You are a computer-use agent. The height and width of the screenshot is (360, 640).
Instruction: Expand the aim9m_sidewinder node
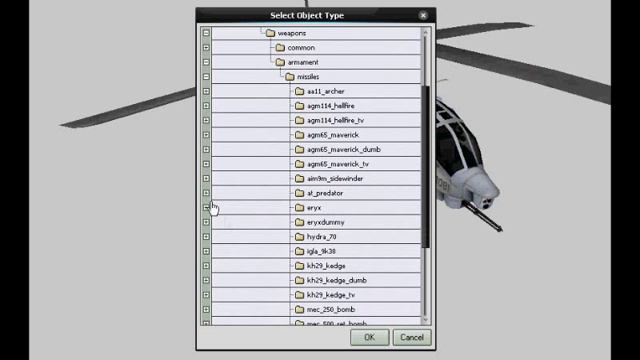[206, 178]
